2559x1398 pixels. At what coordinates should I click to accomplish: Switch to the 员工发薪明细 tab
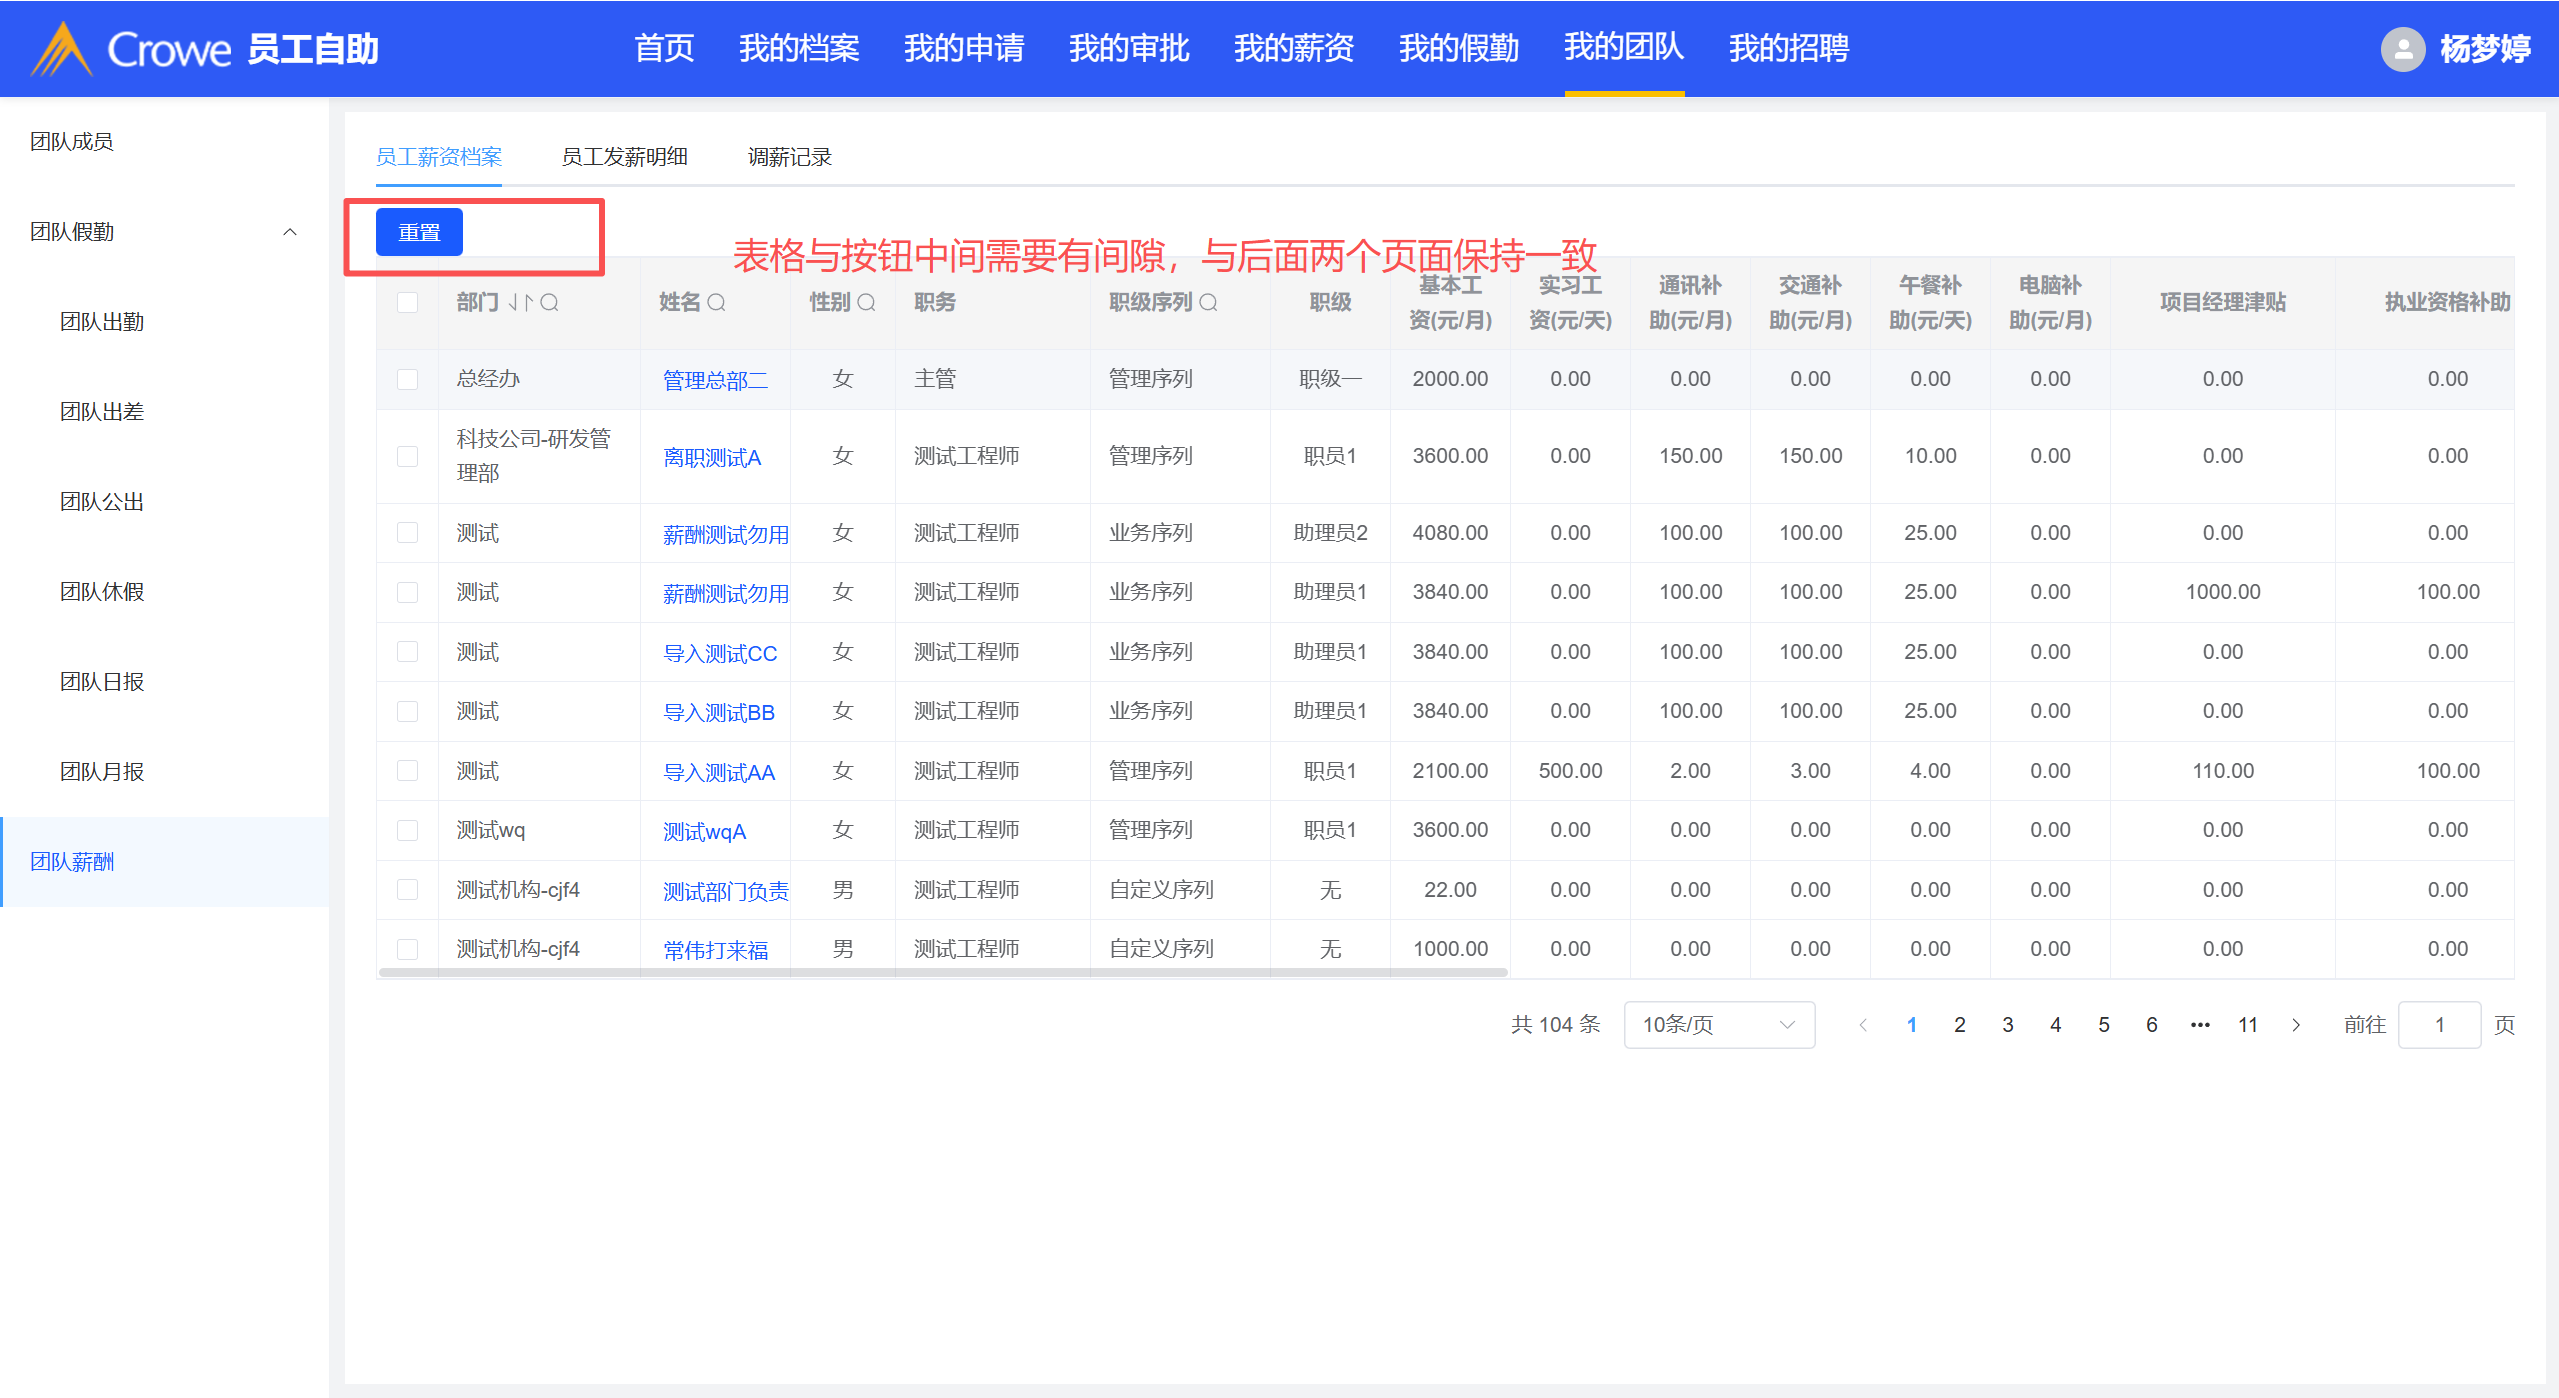coord(624,157)
